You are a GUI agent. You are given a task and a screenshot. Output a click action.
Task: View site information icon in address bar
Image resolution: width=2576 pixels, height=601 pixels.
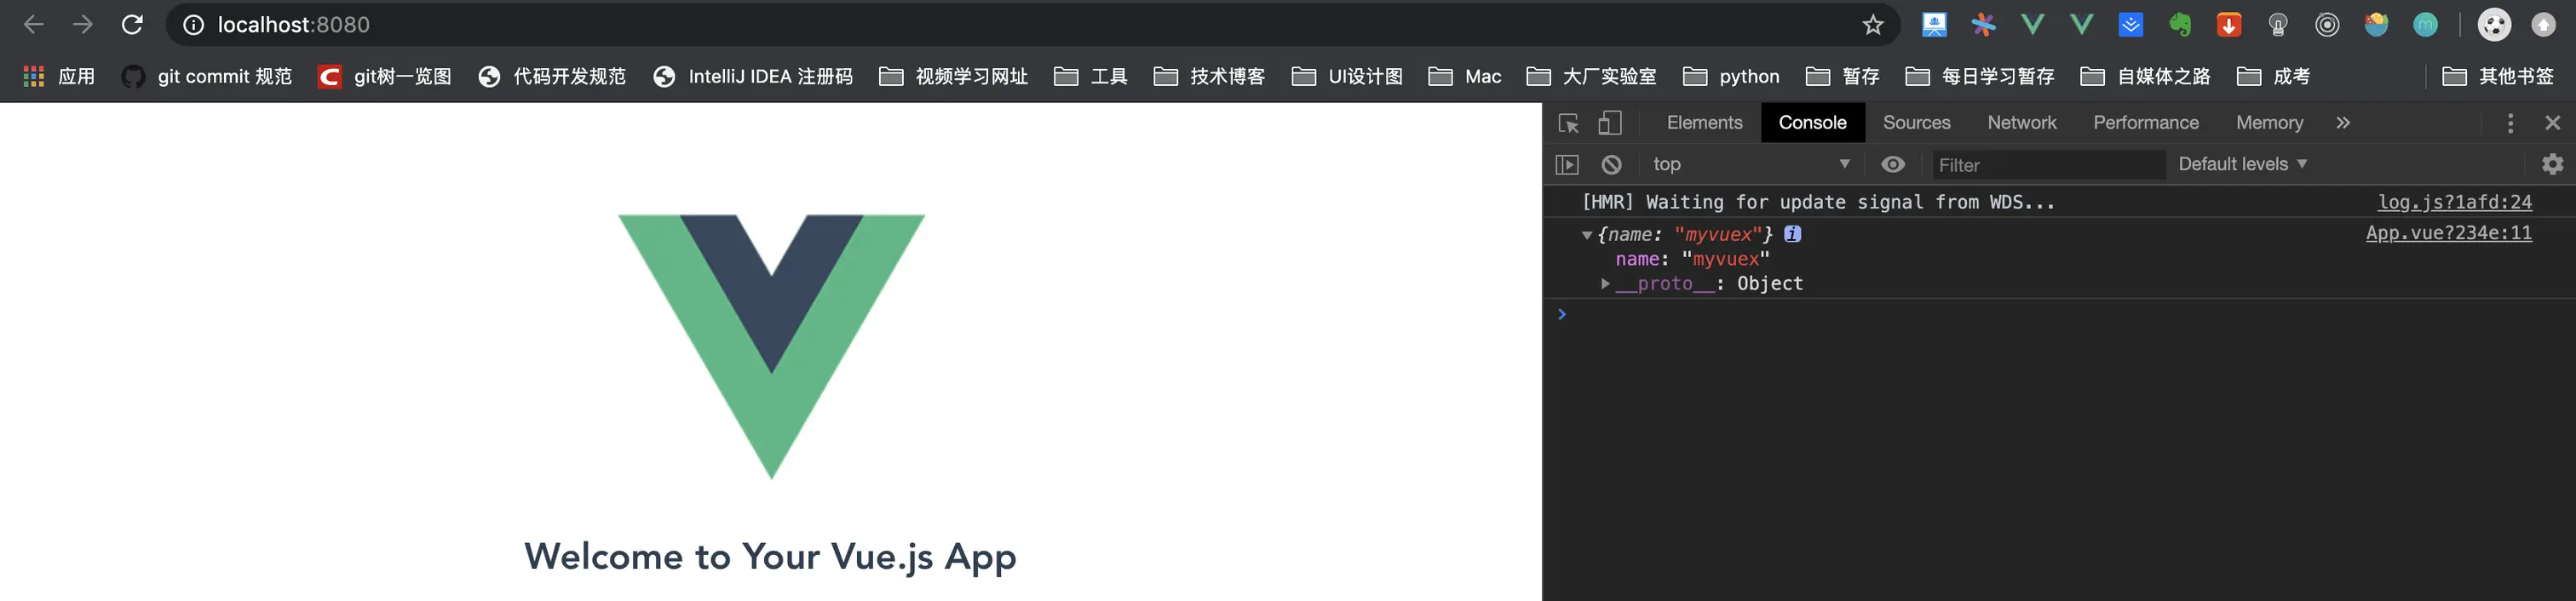(194, 25)
